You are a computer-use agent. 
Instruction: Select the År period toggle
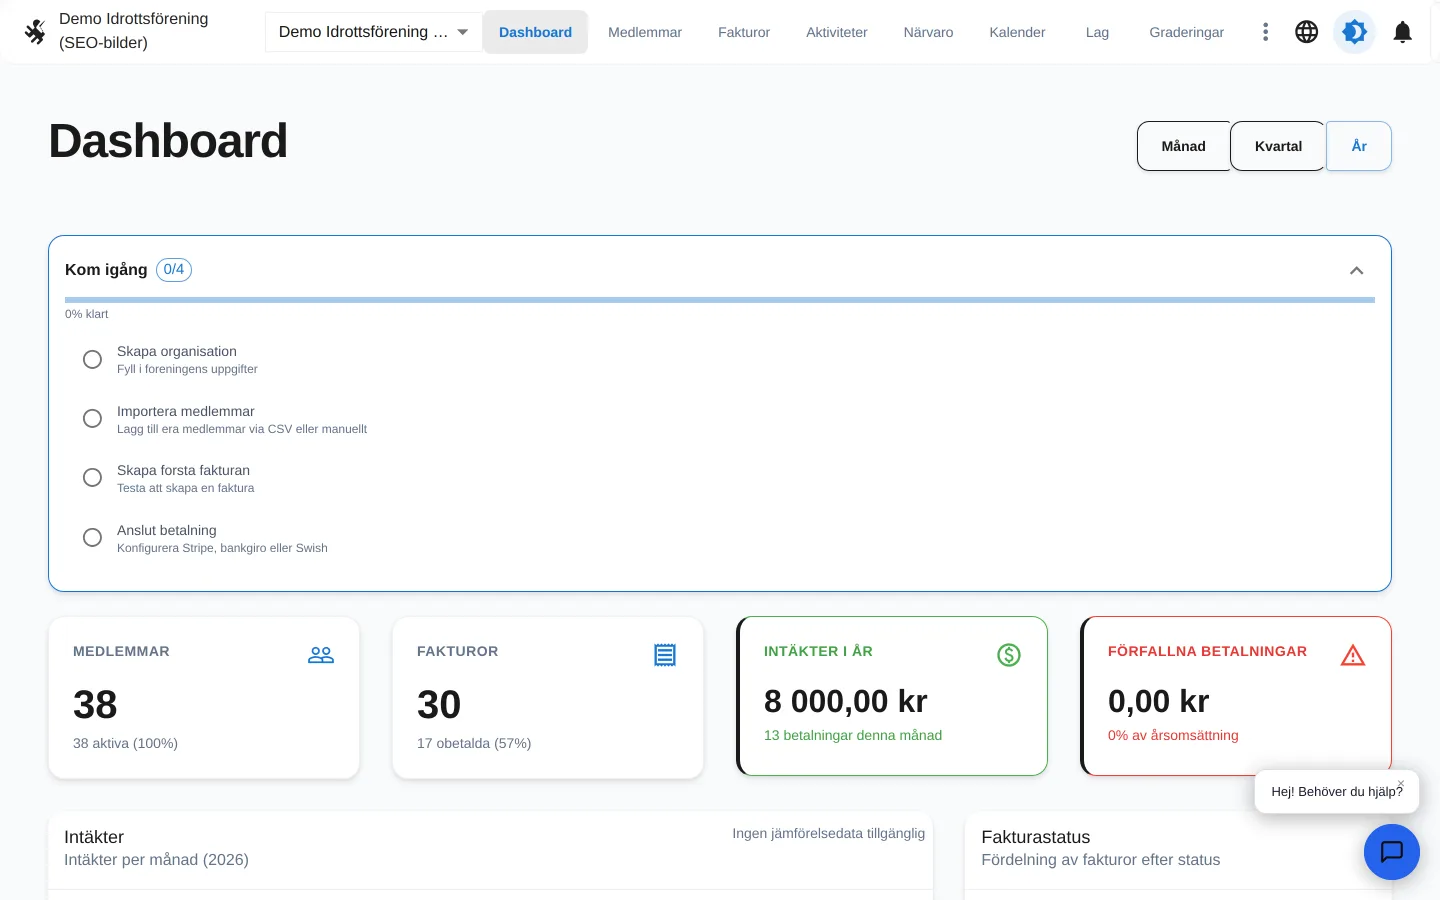click(1359, 146)
